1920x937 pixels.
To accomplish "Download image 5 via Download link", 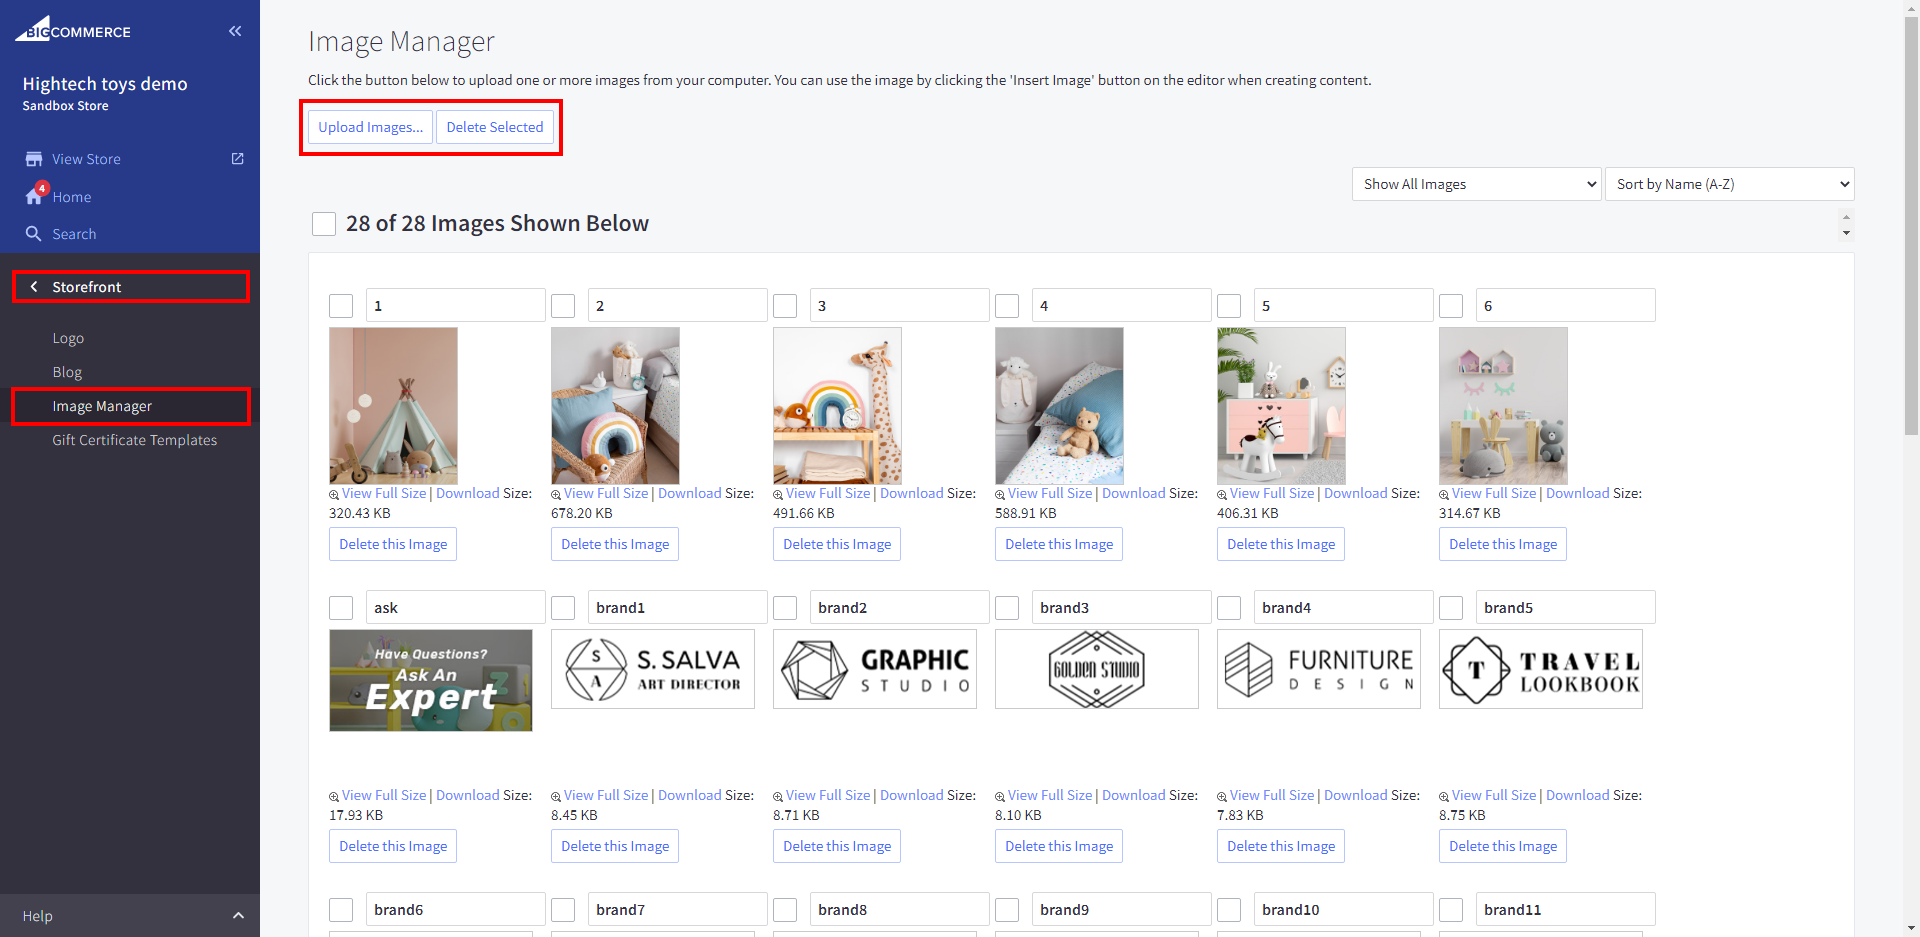I will click(1355, 493).
